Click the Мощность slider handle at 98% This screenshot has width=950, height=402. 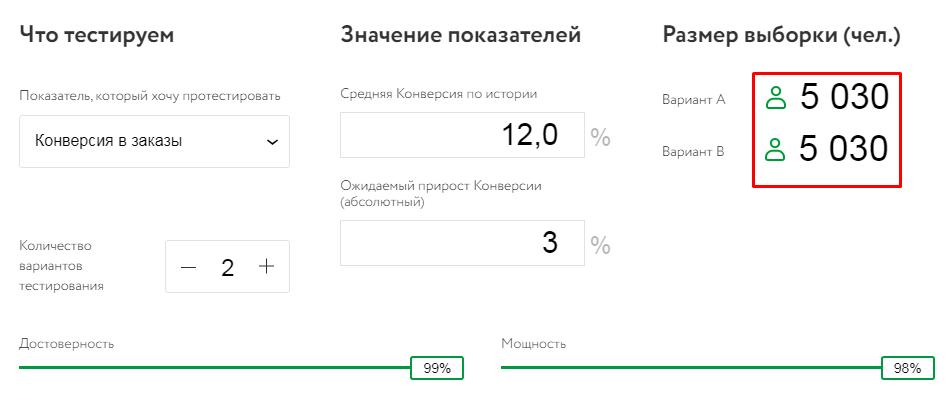pyautogui.click(x=907, y=368)
